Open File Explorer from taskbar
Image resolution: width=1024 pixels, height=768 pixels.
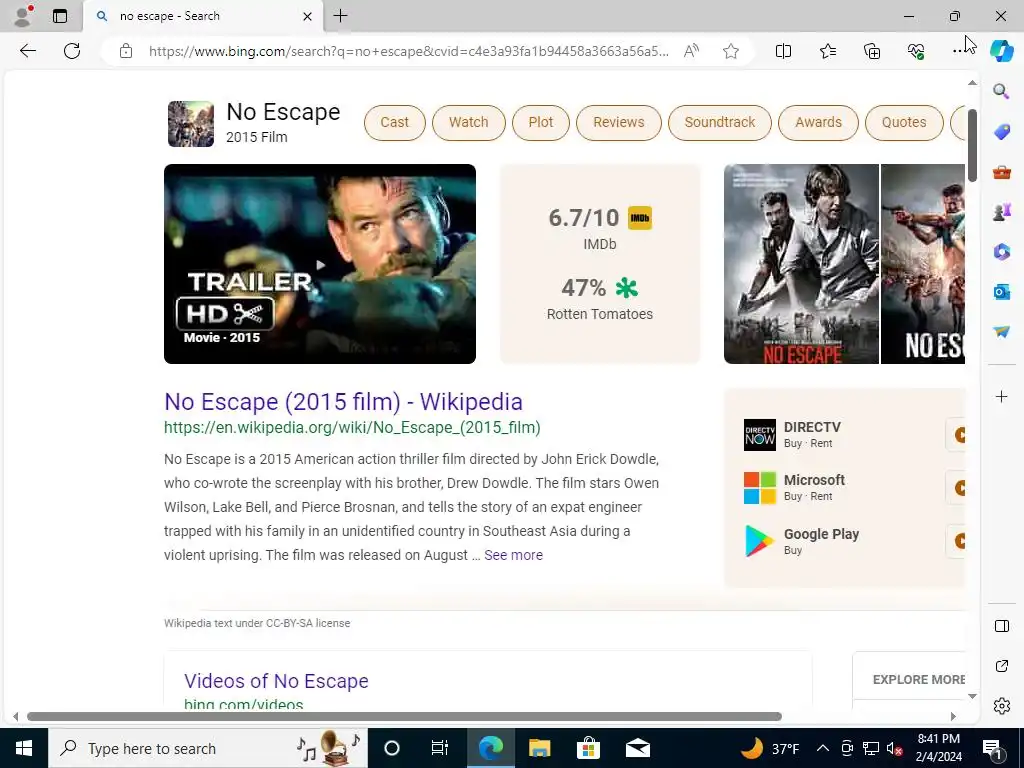[539, 748]
